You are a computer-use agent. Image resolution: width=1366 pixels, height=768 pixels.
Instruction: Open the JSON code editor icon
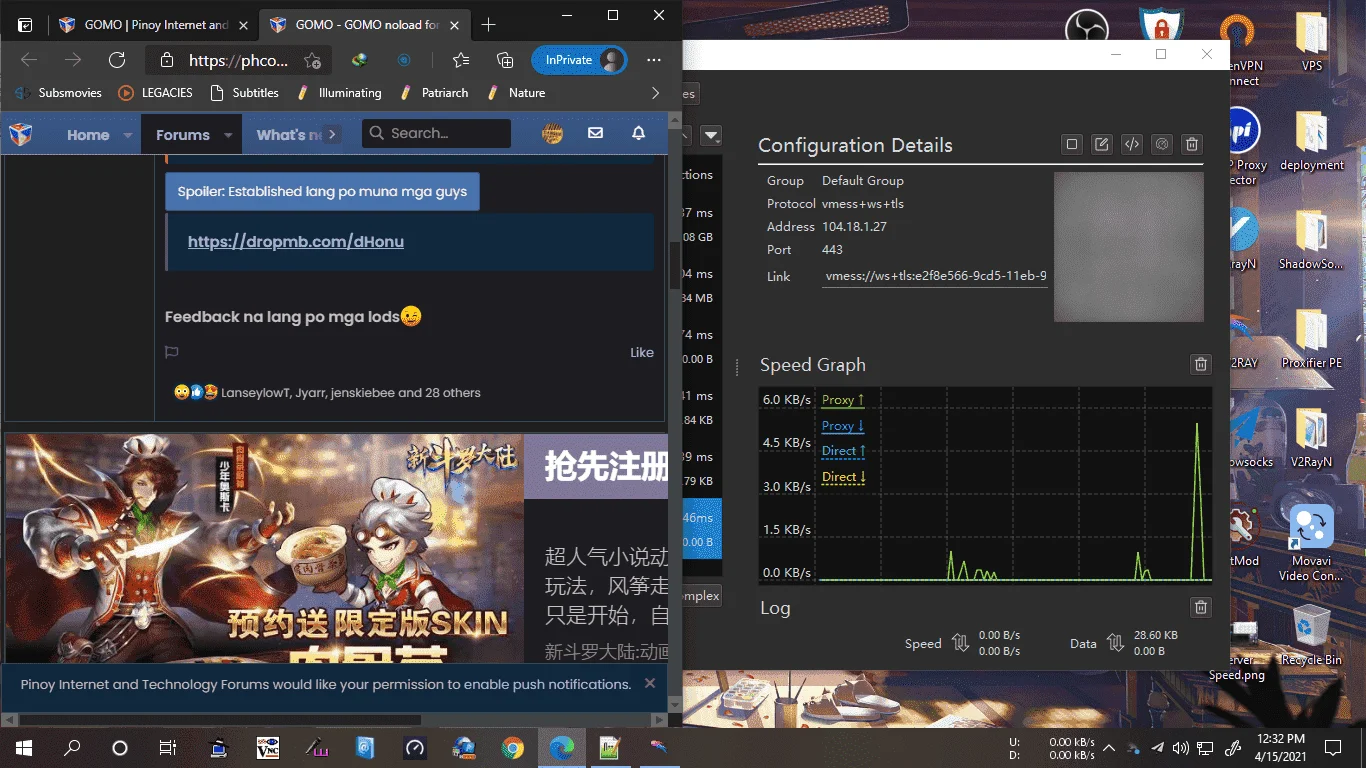point(1131,144)
